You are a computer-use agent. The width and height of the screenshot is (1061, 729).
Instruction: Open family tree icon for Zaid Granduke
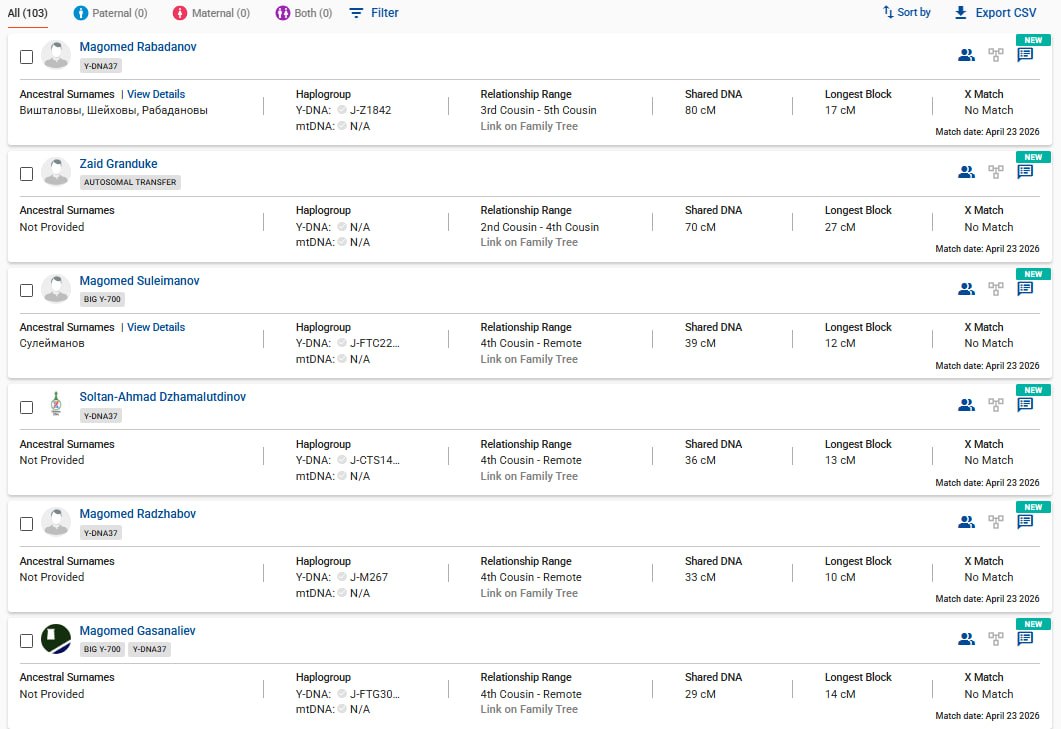[995, 172]
